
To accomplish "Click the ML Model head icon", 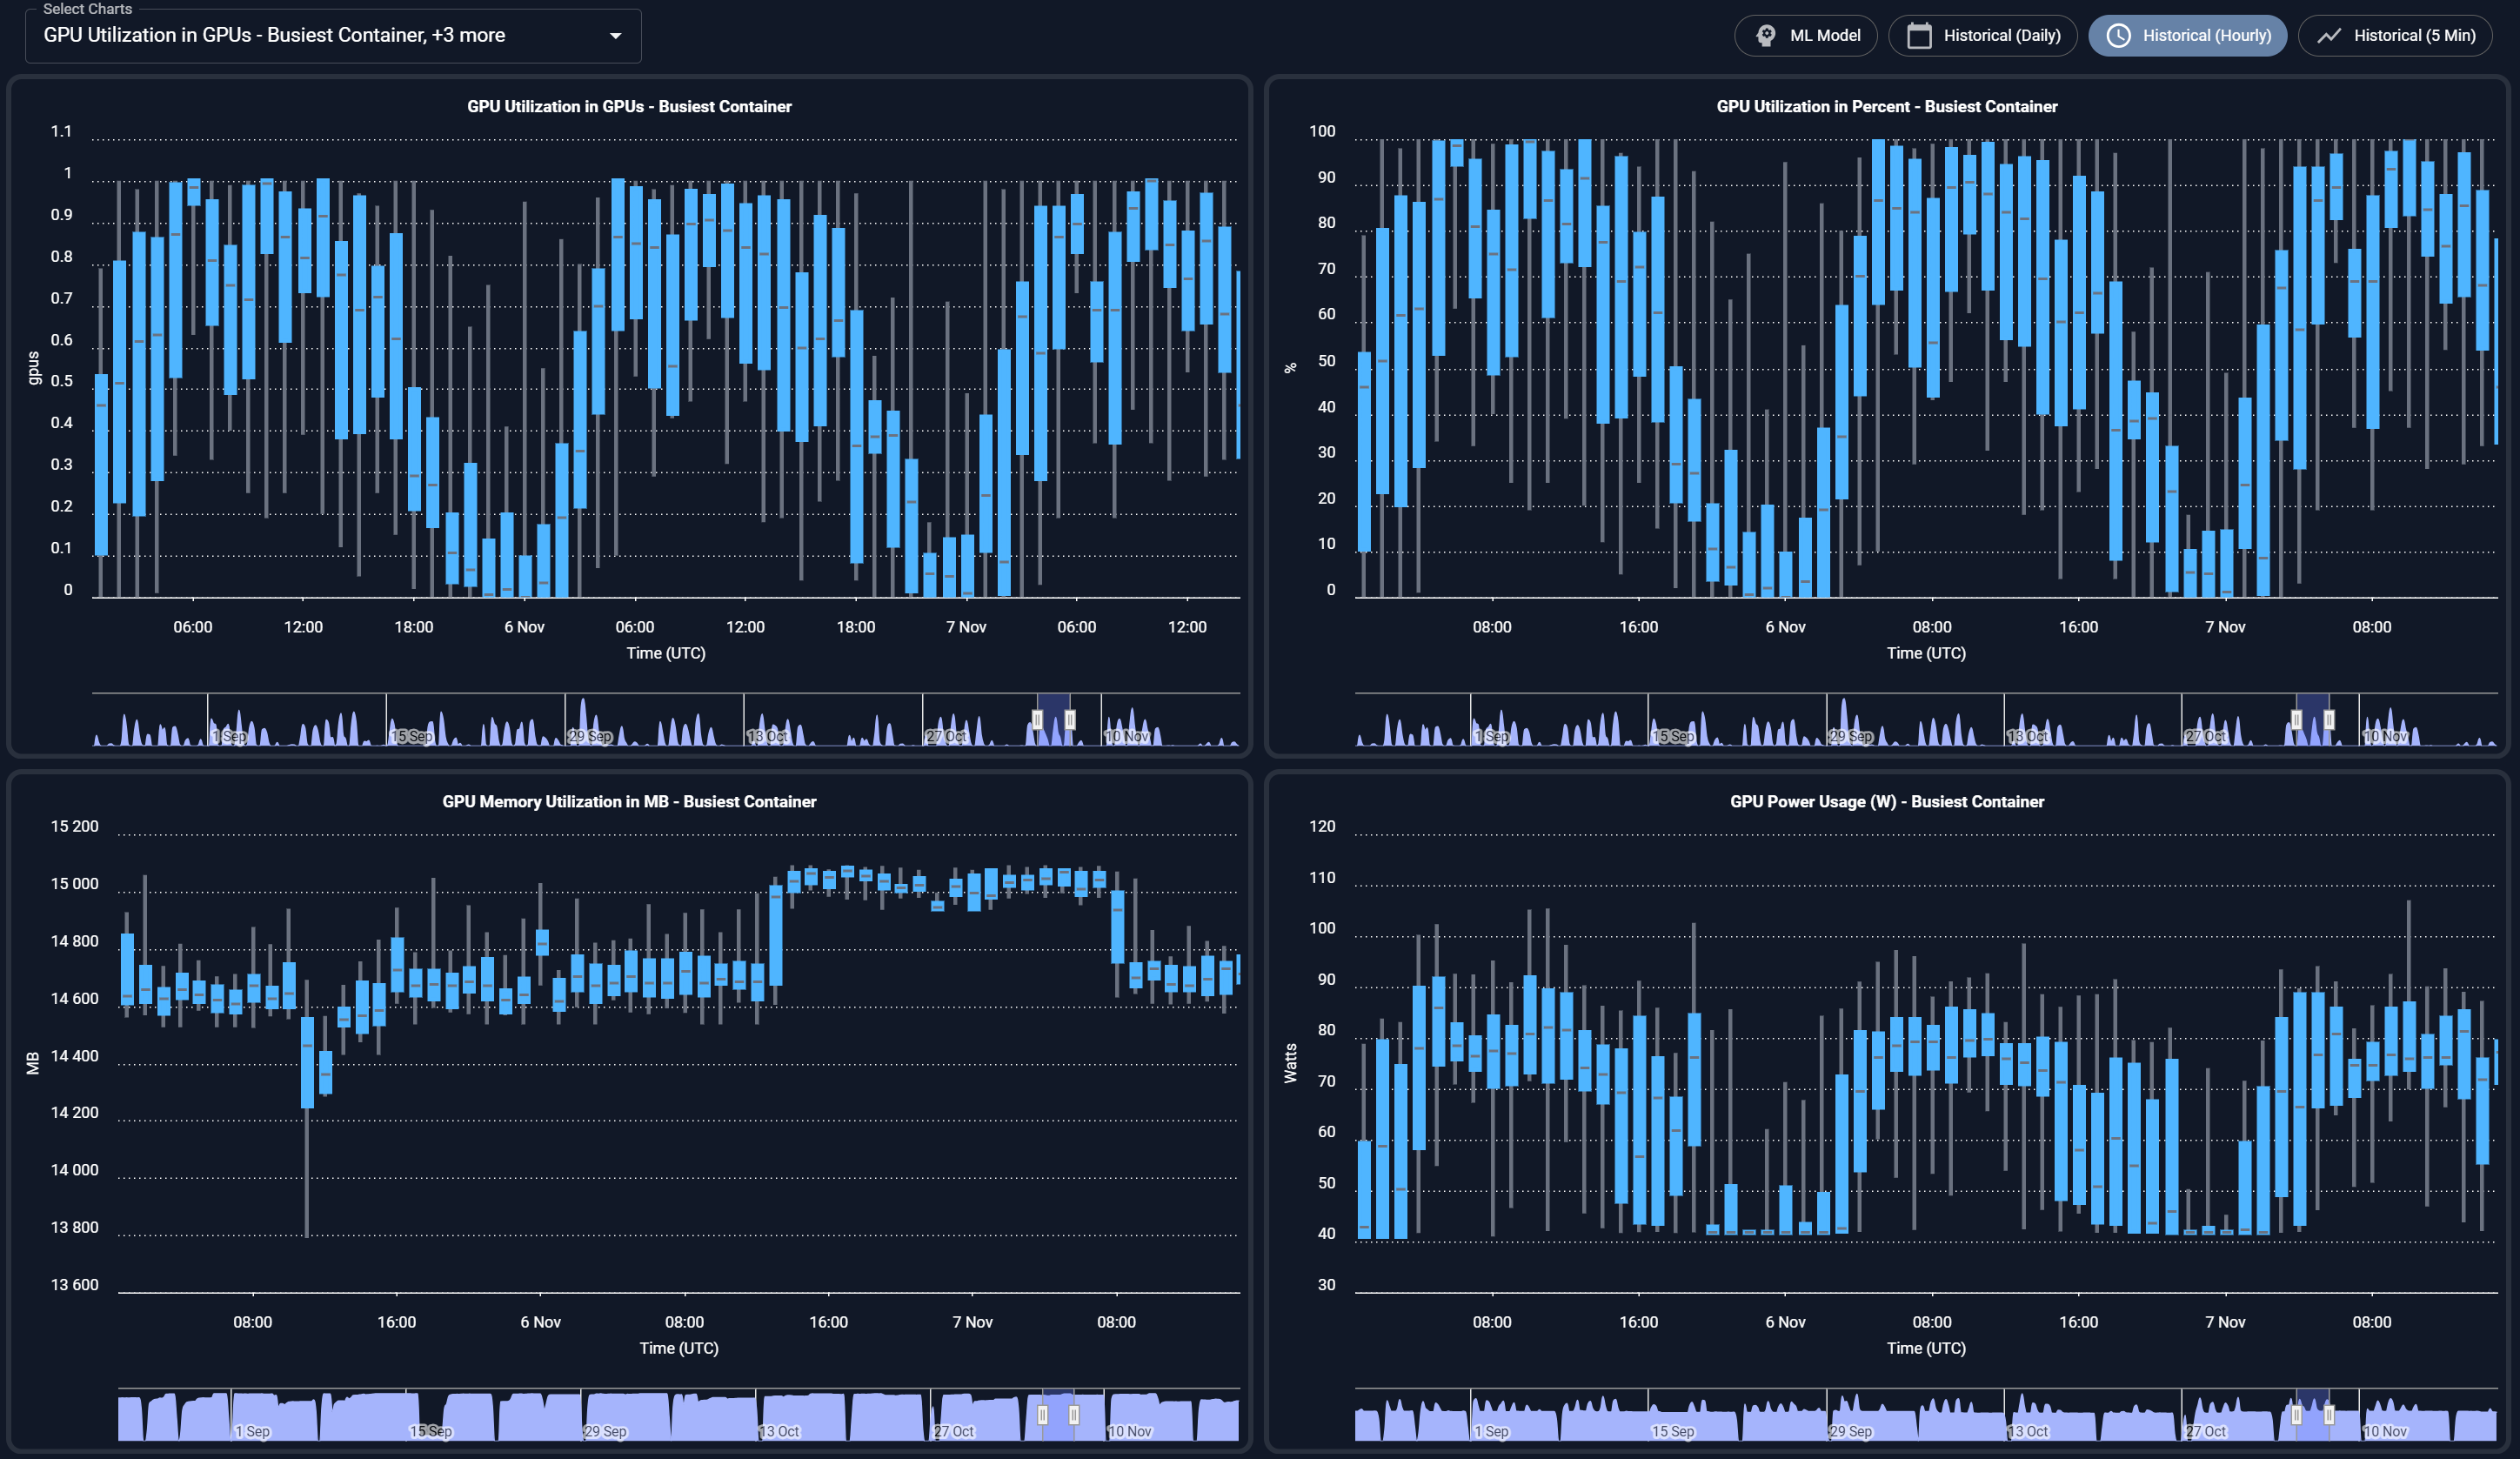I will (x=1766, y=35).
